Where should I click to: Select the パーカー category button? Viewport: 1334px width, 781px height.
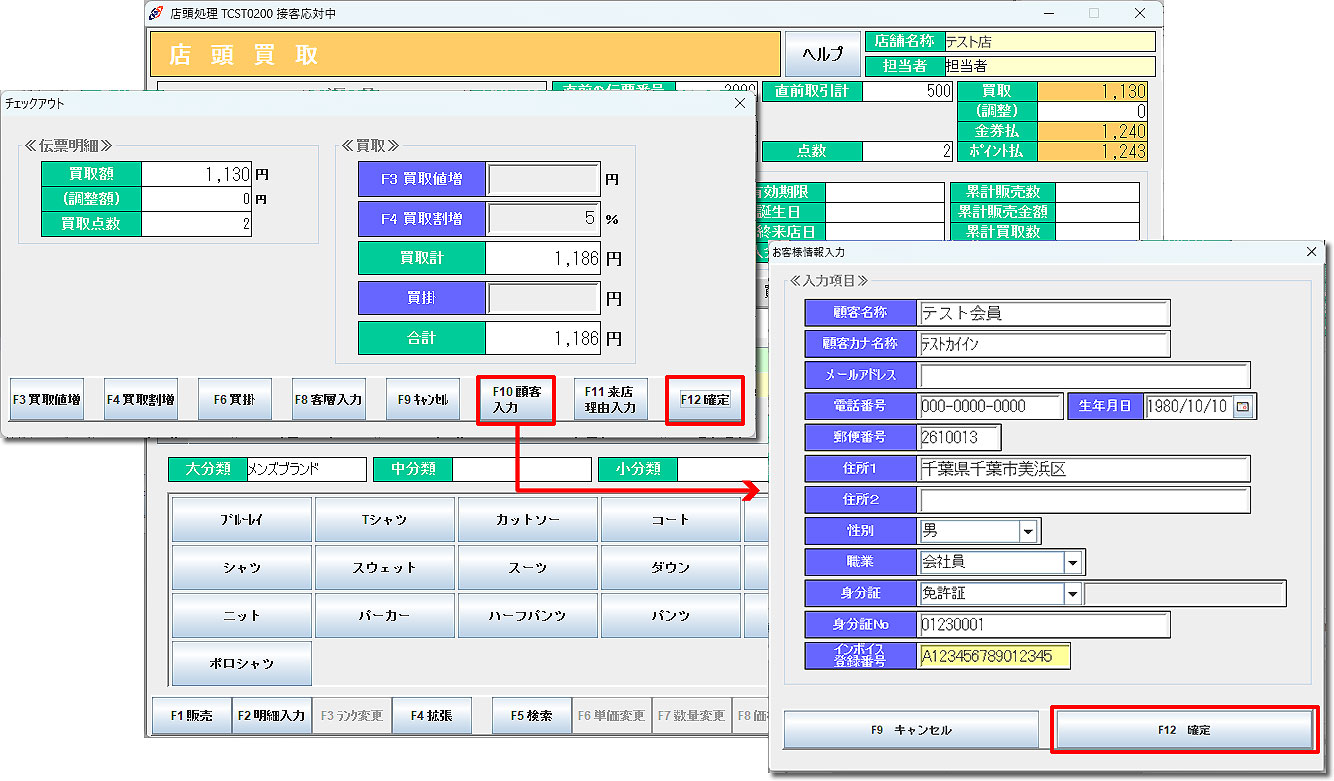click(x=385, y=616)
